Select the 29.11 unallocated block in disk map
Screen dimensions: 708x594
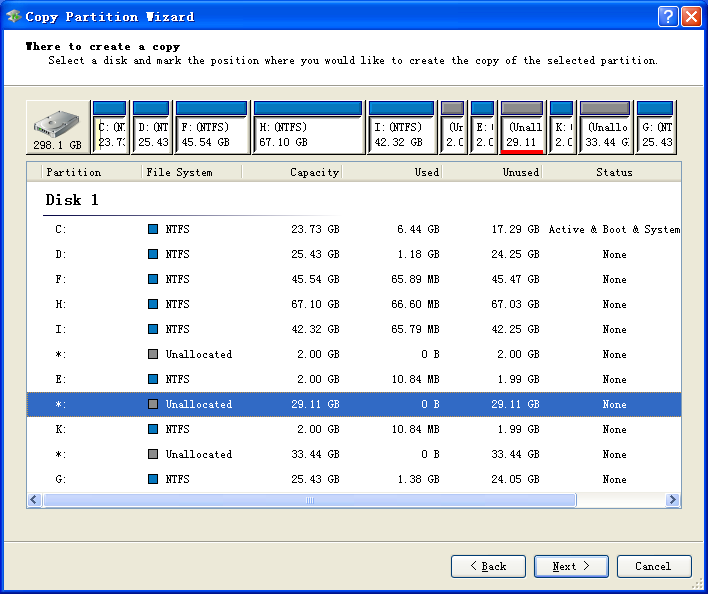pos(522,128)
